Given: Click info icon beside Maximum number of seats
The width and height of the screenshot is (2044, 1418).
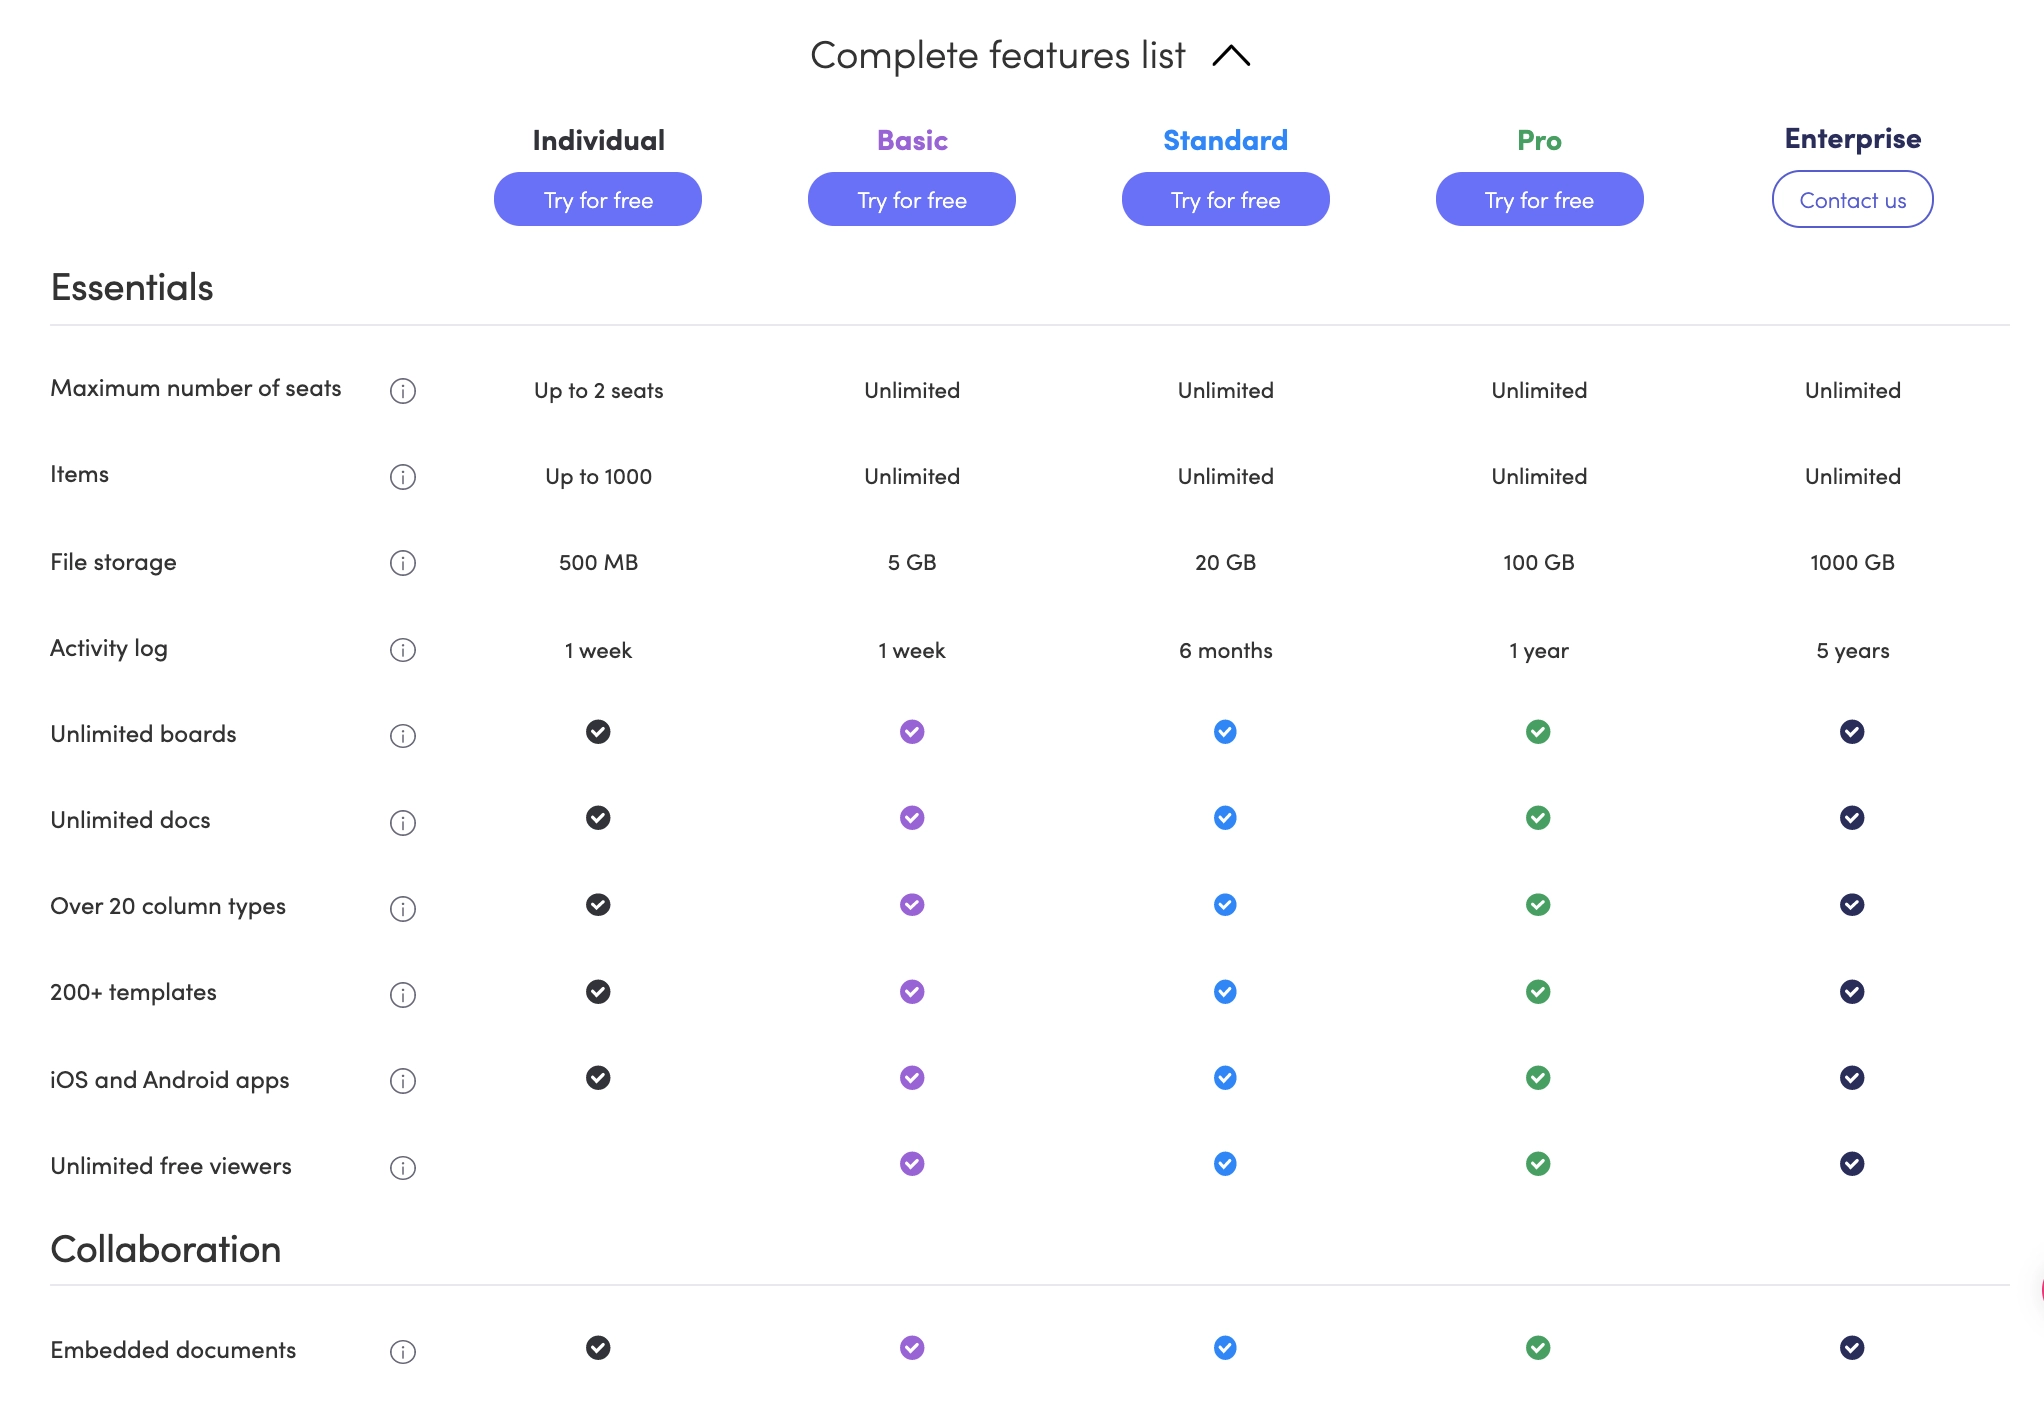Looking at the screenshot, I should (403, 391).
